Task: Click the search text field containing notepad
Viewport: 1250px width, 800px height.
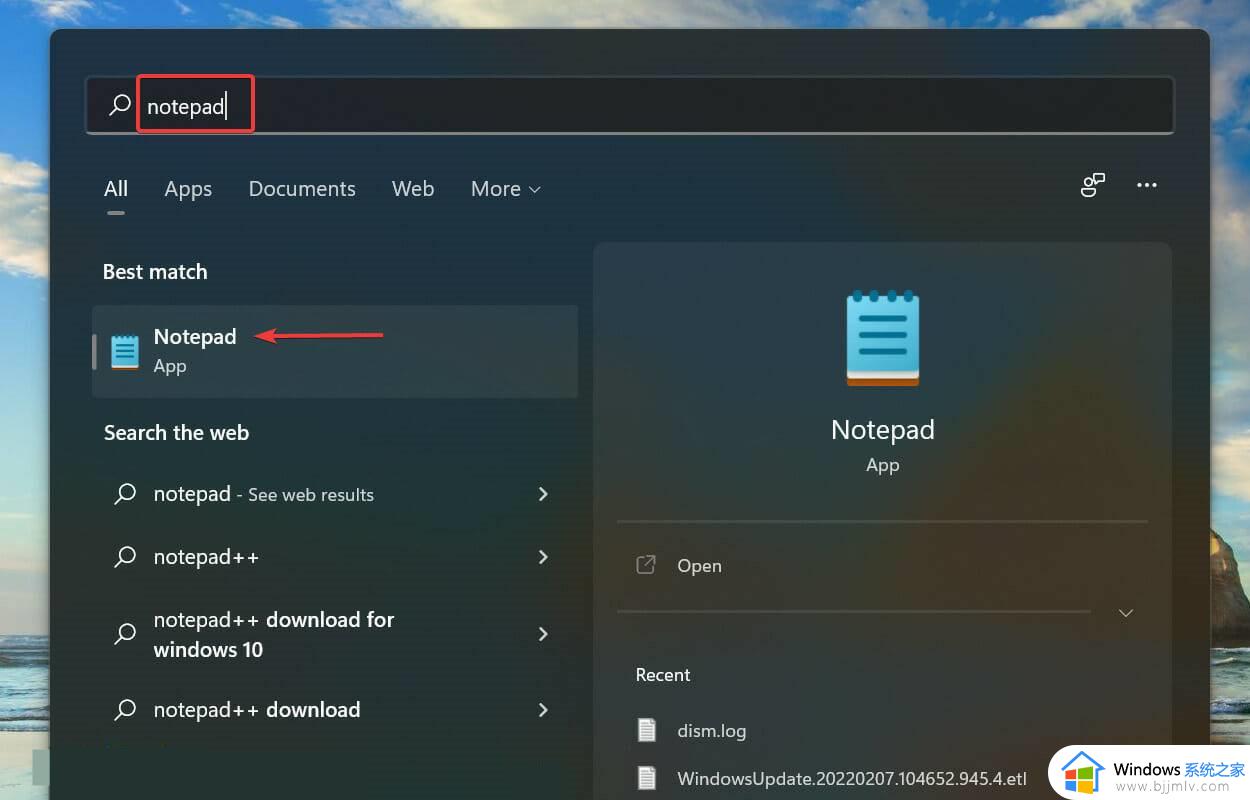Action: coord(629,105)
